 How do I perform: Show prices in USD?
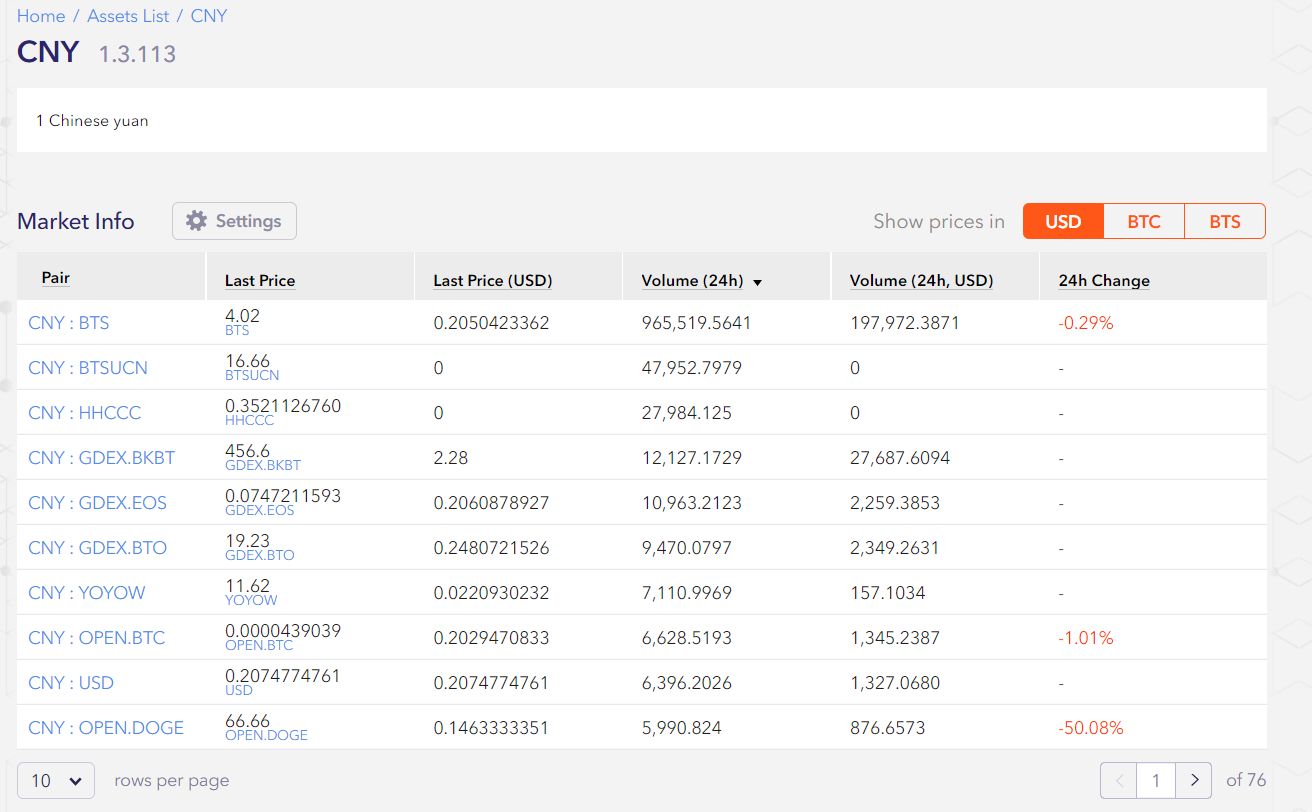click(x=1063, y=221)
